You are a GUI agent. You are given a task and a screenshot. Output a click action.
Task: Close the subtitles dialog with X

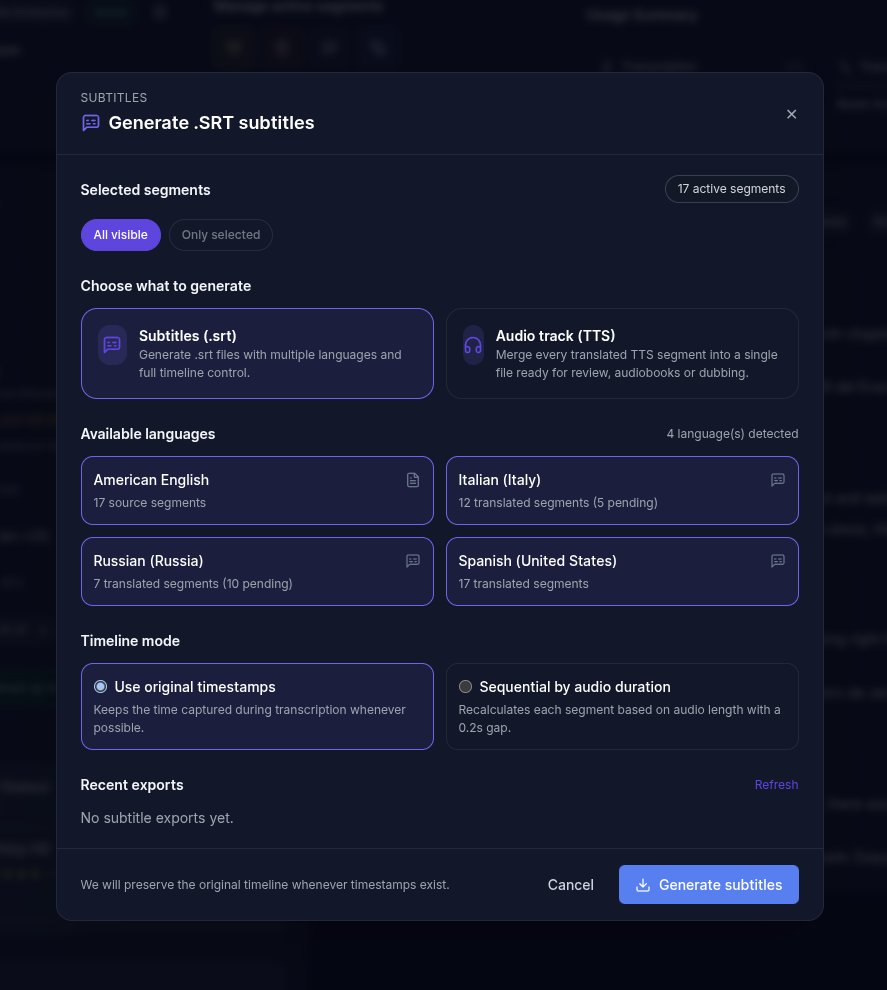[x=791, y=114]
